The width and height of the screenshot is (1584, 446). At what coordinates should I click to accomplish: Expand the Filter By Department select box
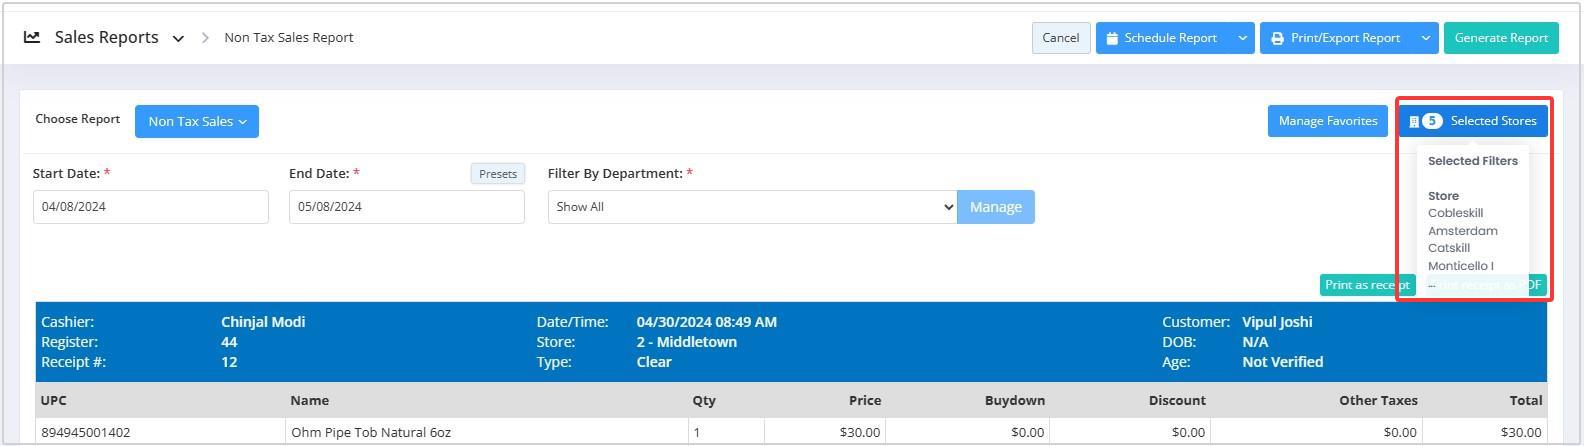[x=751, y=207]
